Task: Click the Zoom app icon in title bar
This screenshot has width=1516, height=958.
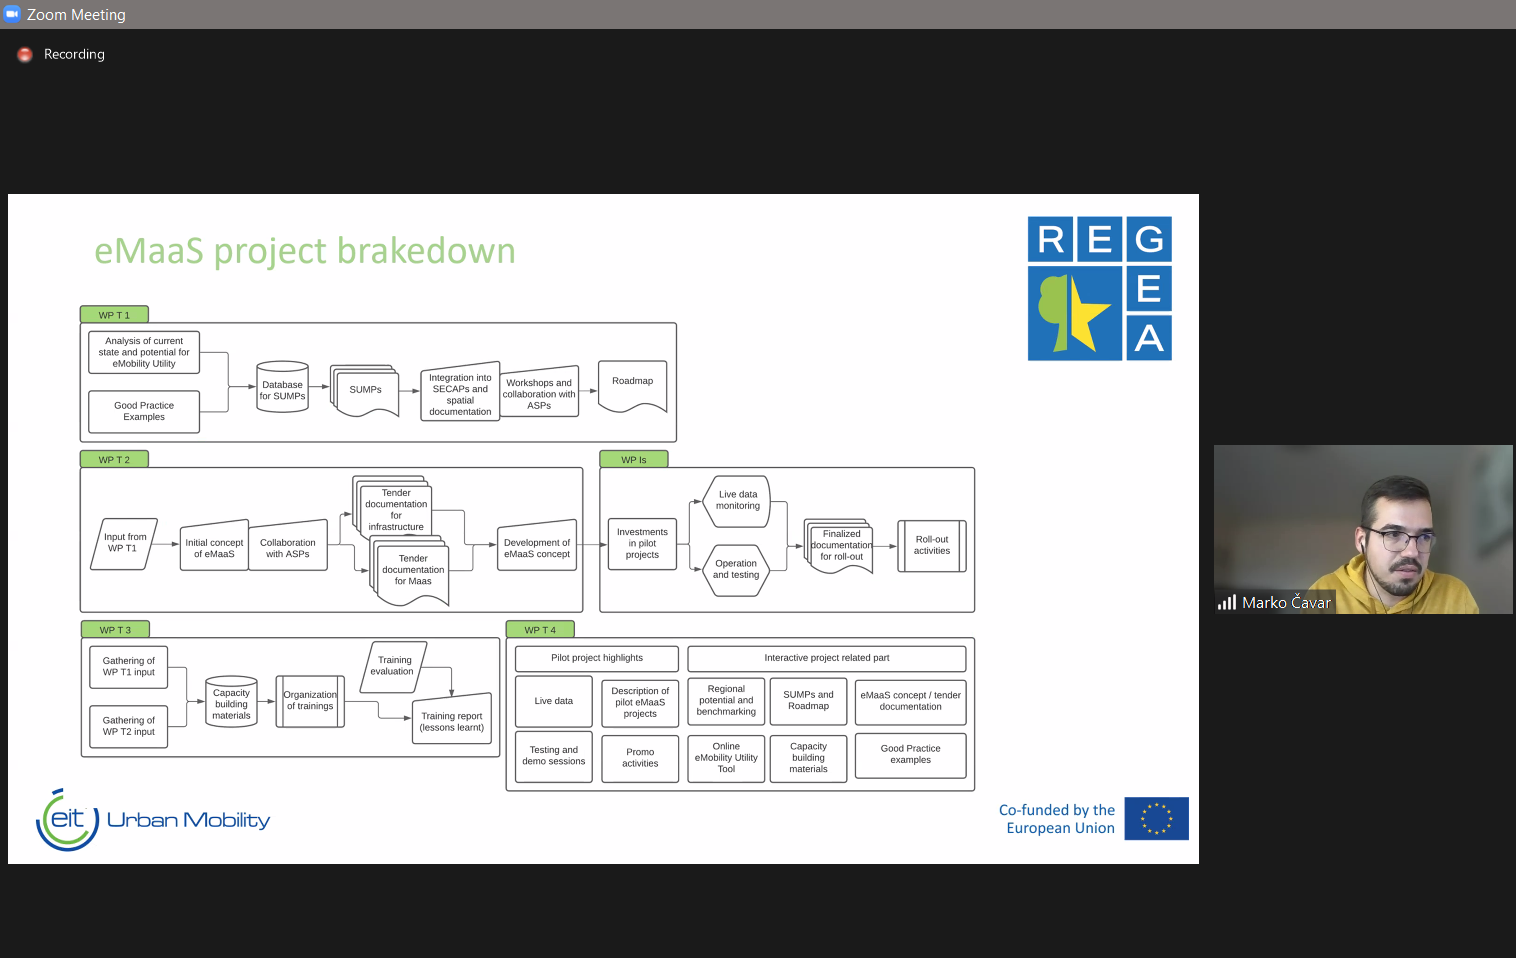Action: [x=12, y=14]
